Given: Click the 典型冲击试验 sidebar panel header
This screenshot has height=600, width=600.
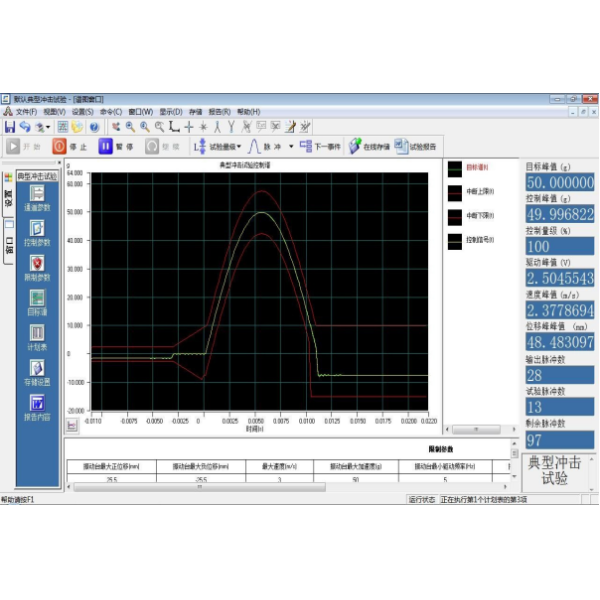Looking at the screenshot, I should (x=37, y=176).
